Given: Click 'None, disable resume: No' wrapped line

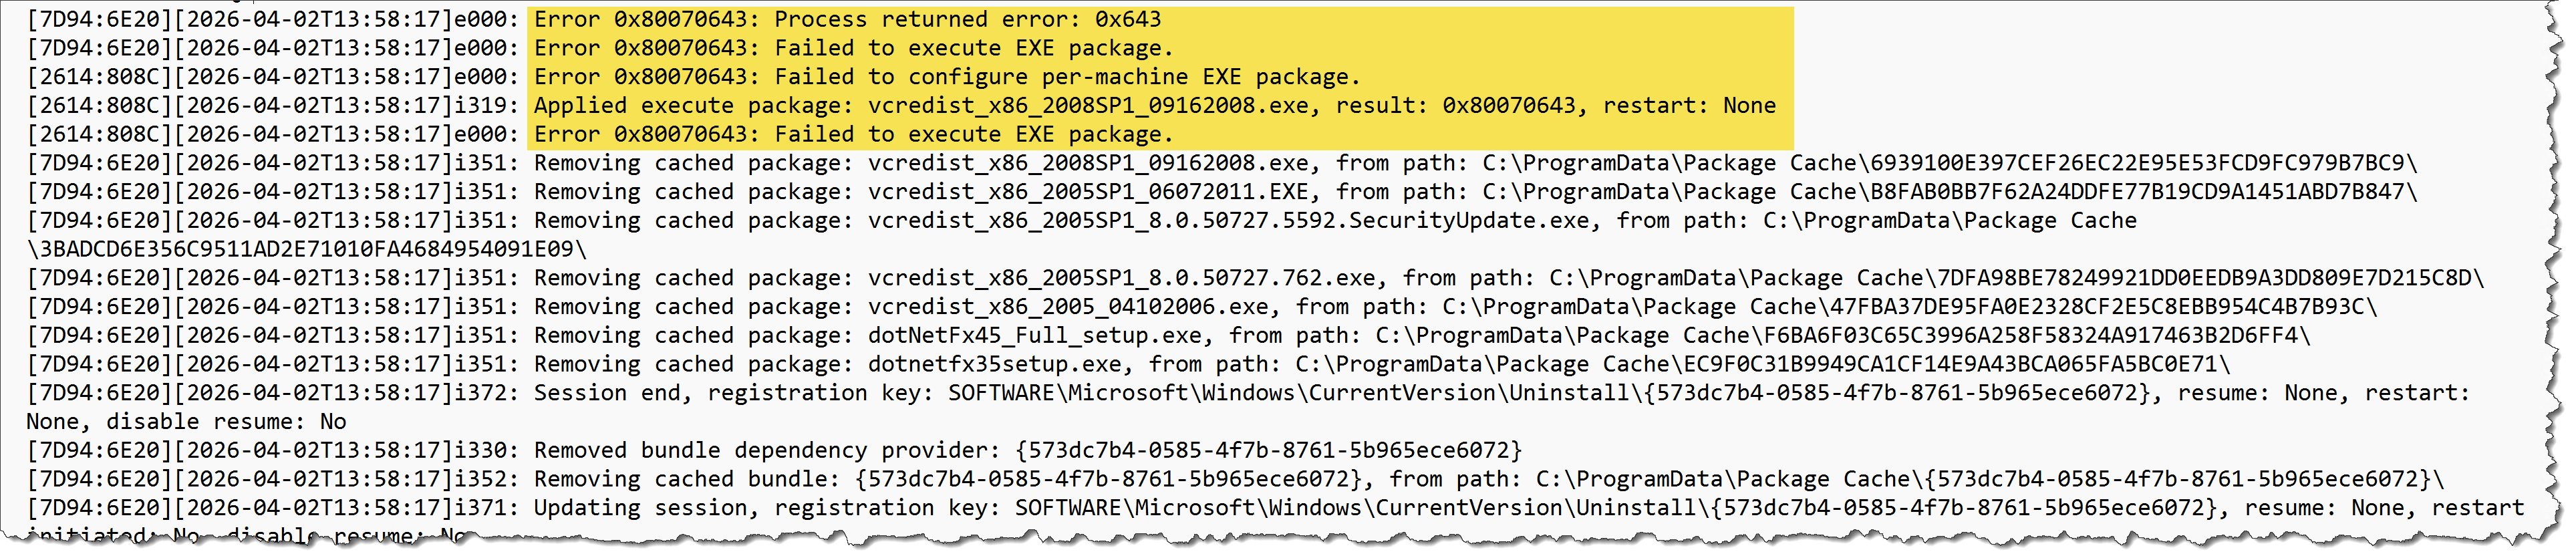Looking at the screenshot, I should (x=186, y=422).
